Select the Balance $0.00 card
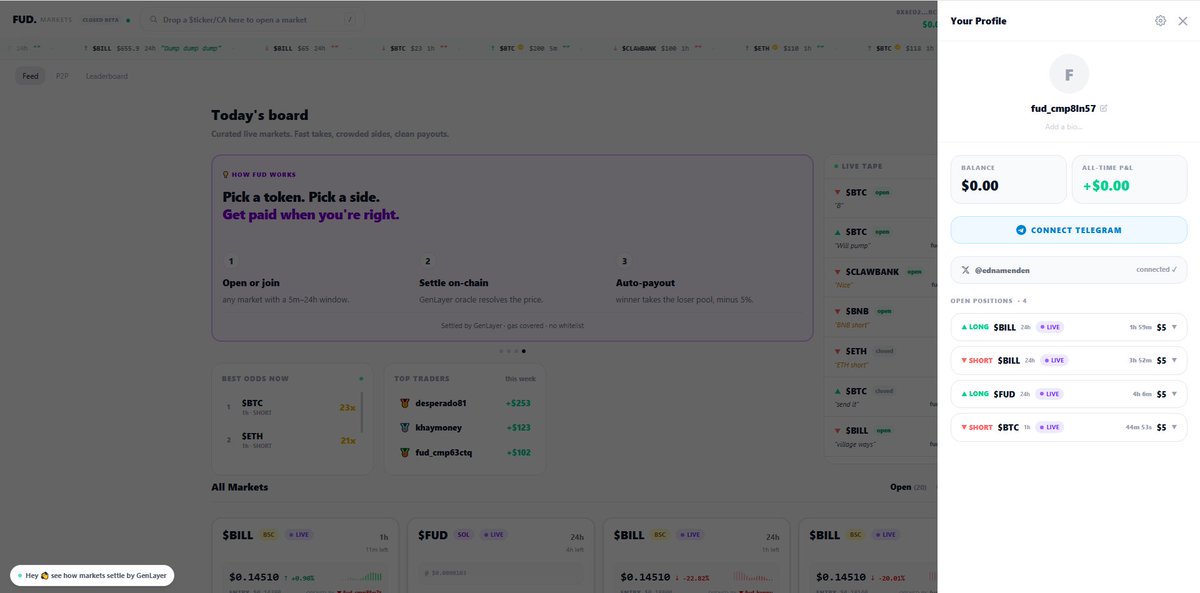Image resolution: width=1200 pixels, height=593 pixels. [x=1008, y=179]
